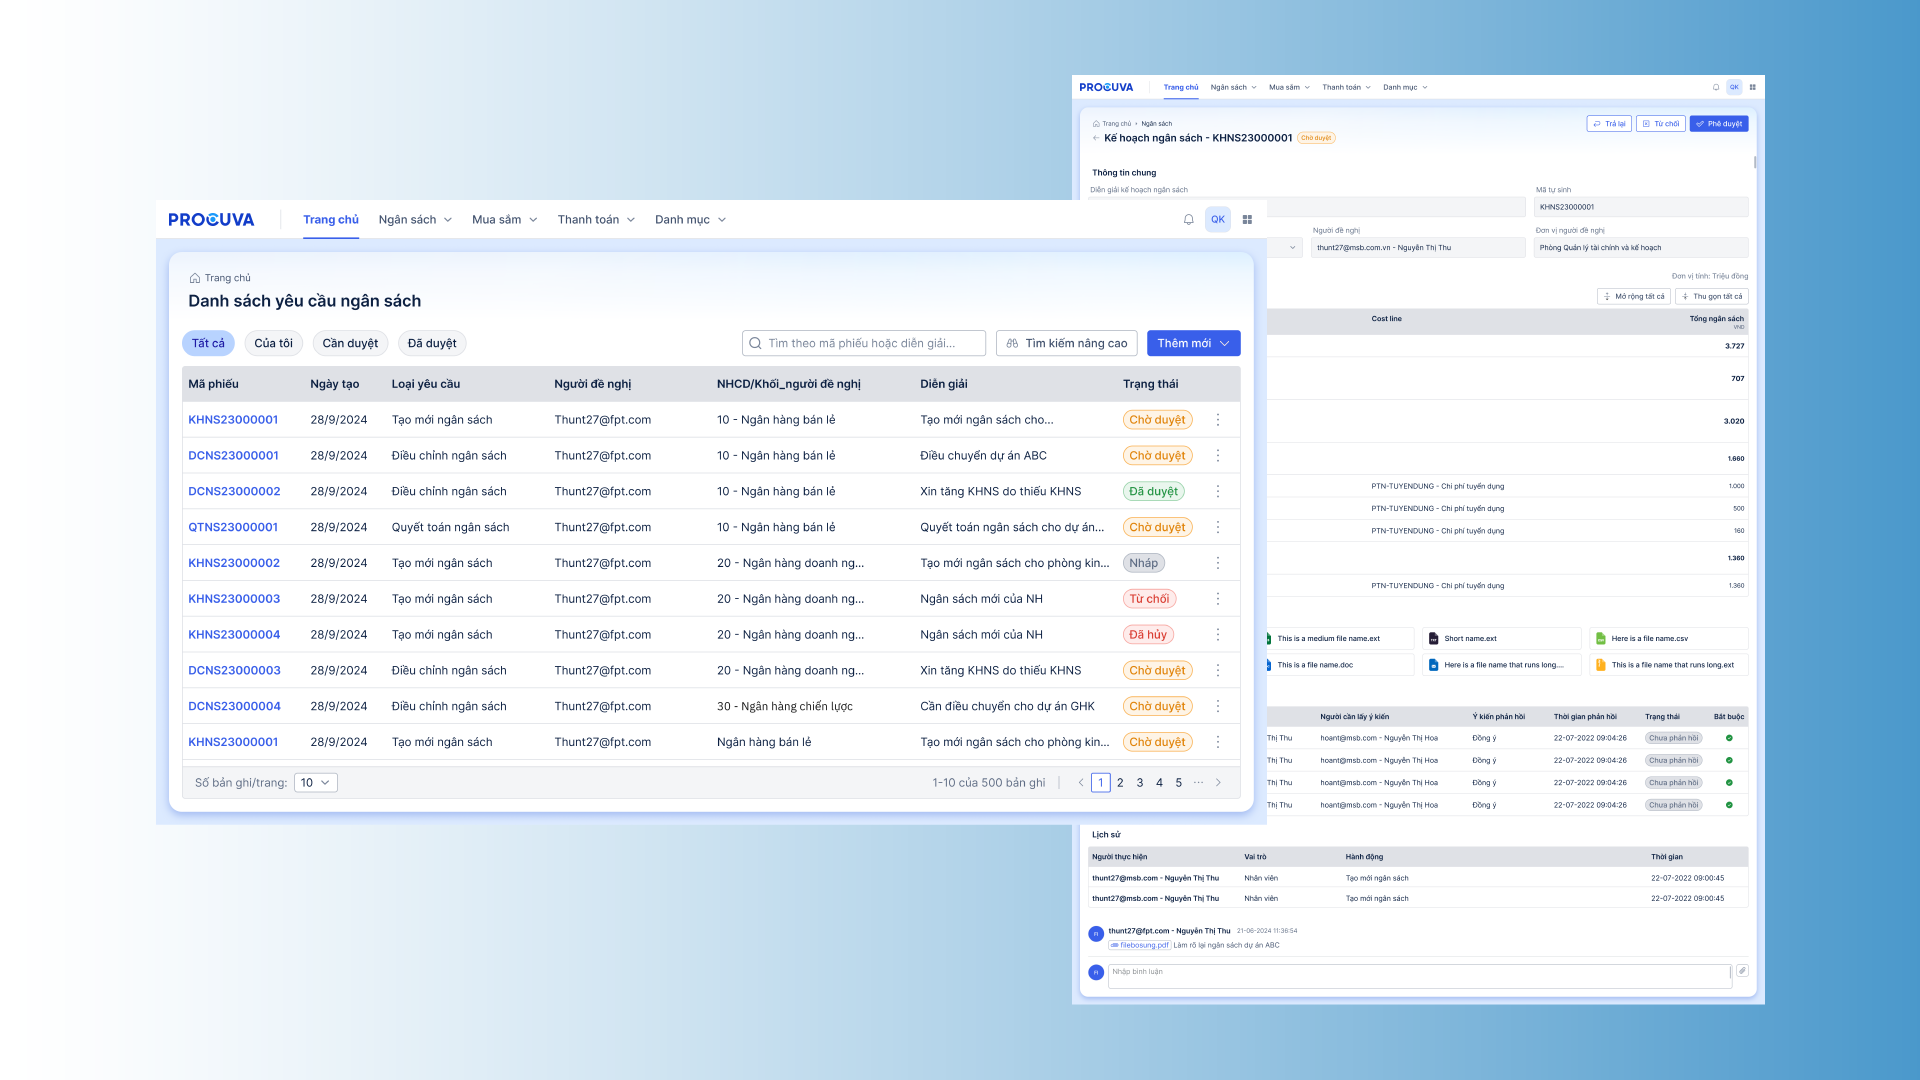This screenshot has height=1080, width=1920.
Task: Click the QK user avatar in front window
Action: pos(1218,220)
